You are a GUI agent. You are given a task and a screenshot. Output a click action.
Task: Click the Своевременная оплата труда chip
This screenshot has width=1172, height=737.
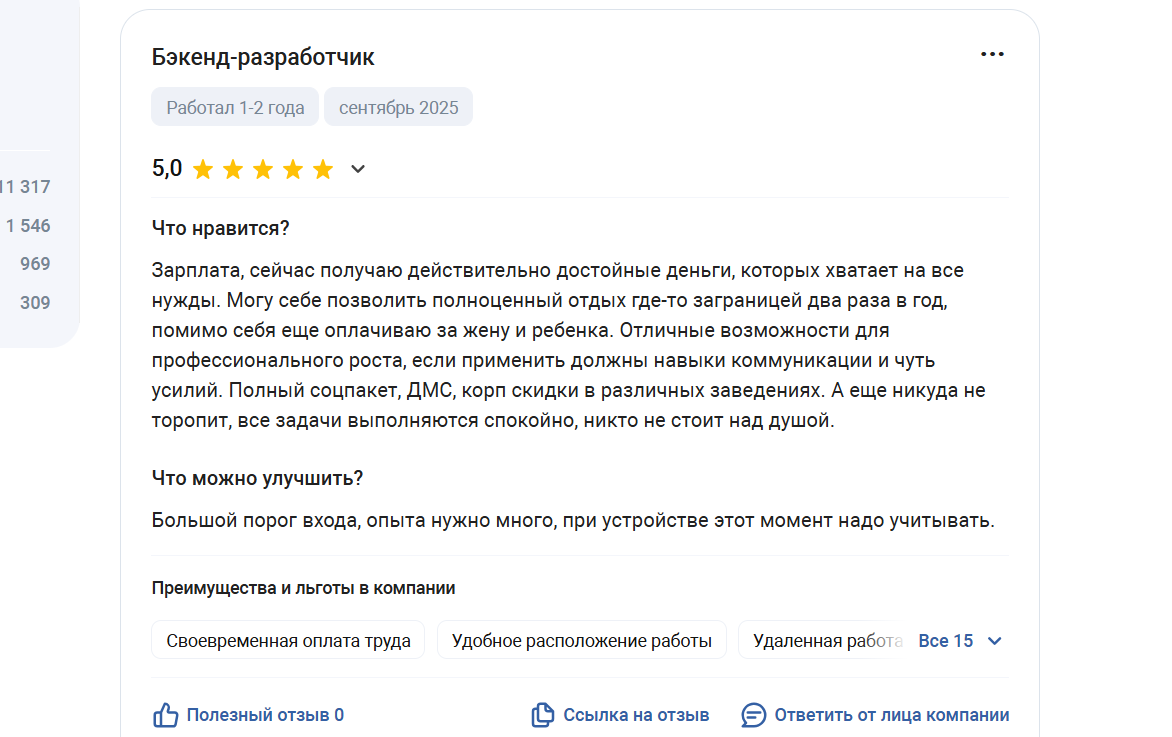tap(288, 641)
